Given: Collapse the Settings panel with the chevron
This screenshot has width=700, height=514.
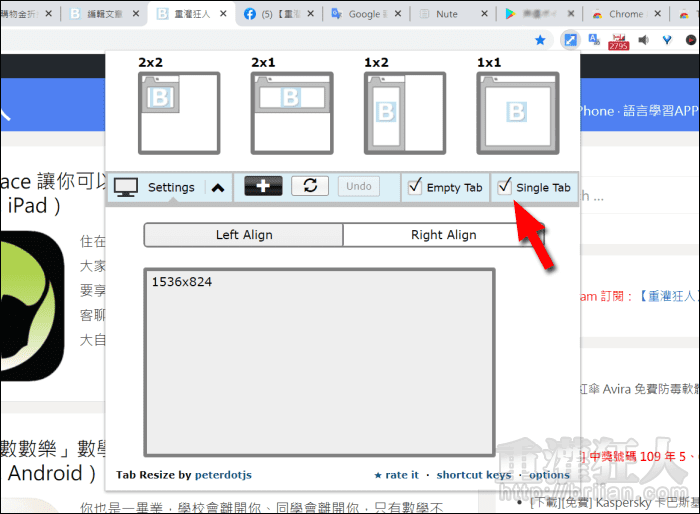Looking at the screenshot, I should pyautogui.click(x=217, y=187).
